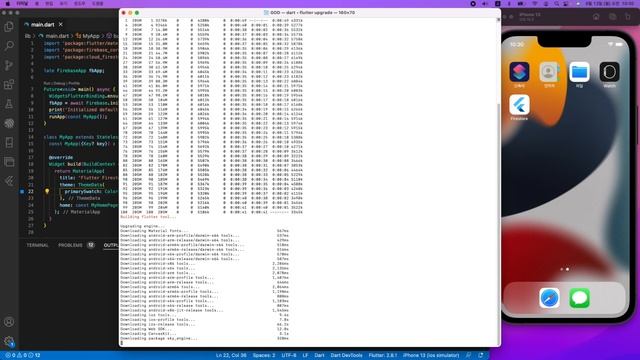Viewport: 640px width, 360px height.
Task: Switch to the OUTPUT panel tab
Action: 111,245
